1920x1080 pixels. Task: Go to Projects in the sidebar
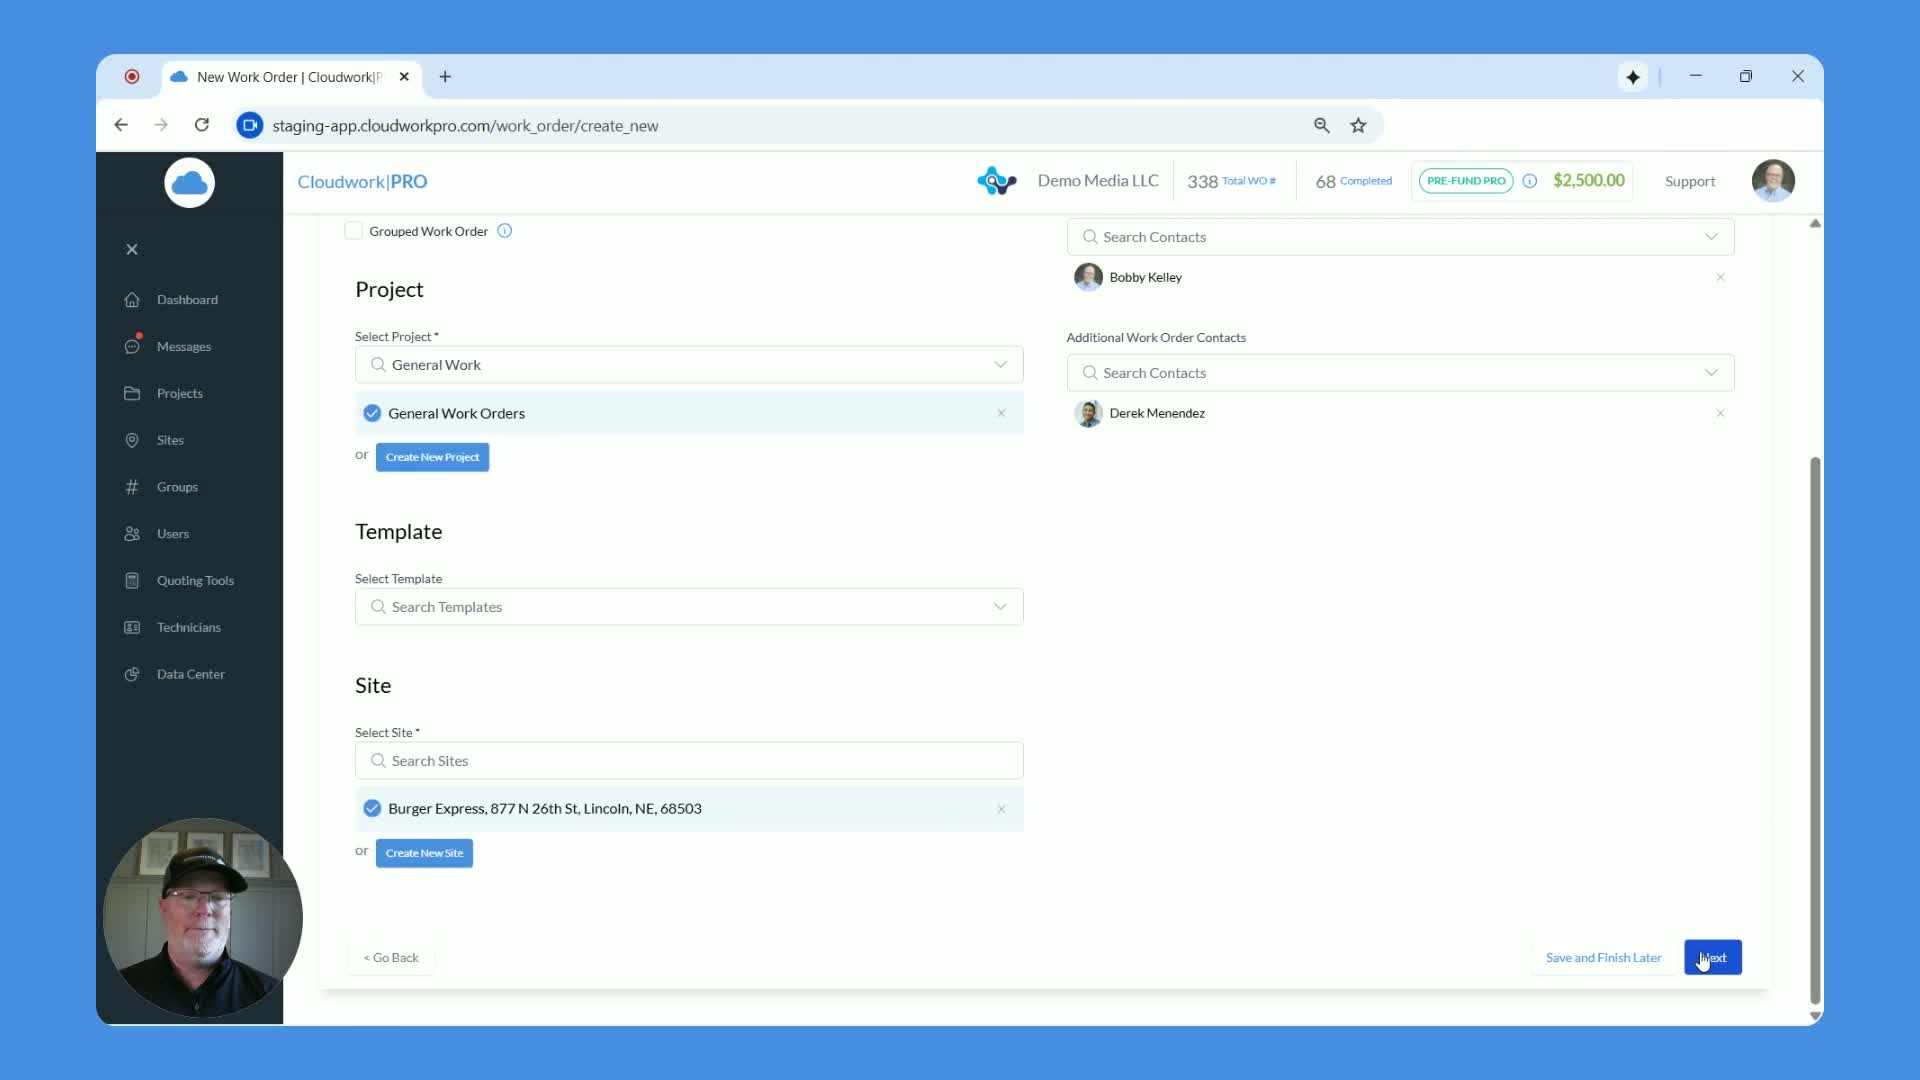180,394
